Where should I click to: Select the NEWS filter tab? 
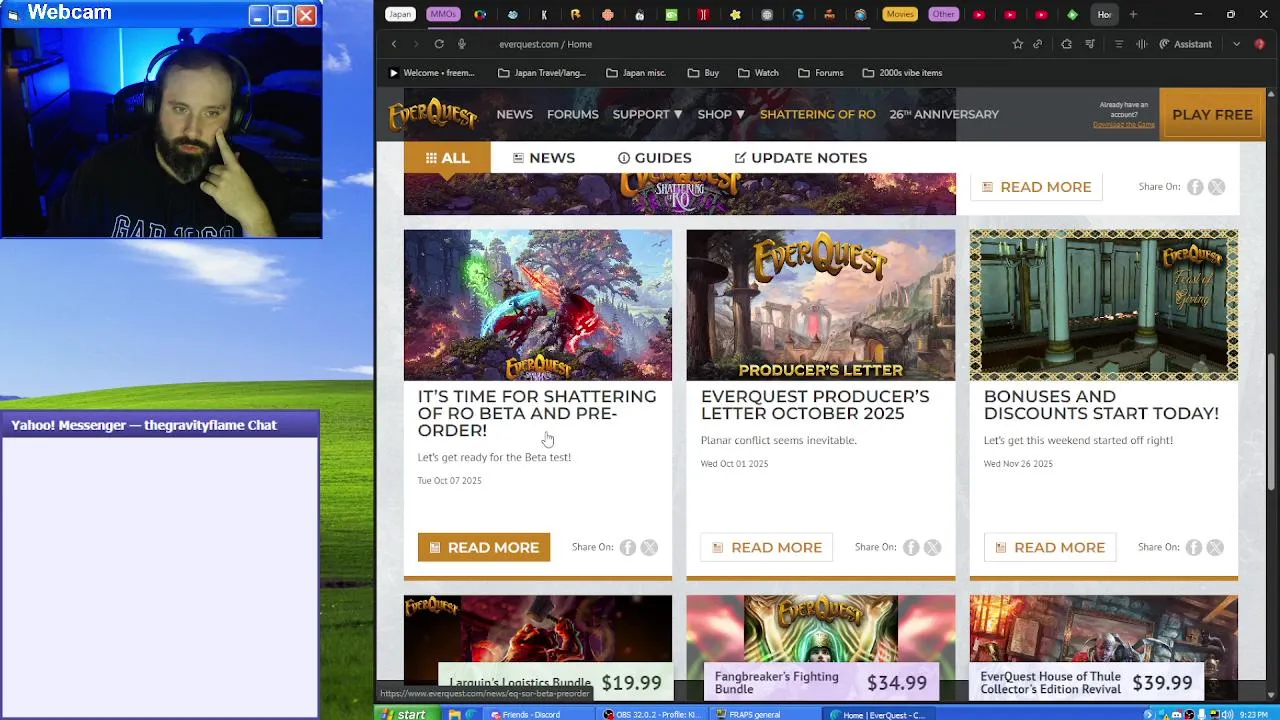[x=544, y=158]
